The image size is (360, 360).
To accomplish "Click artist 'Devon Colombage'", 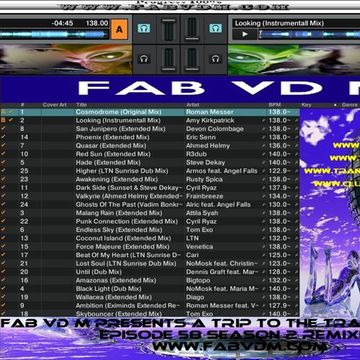I will (215, 129).
